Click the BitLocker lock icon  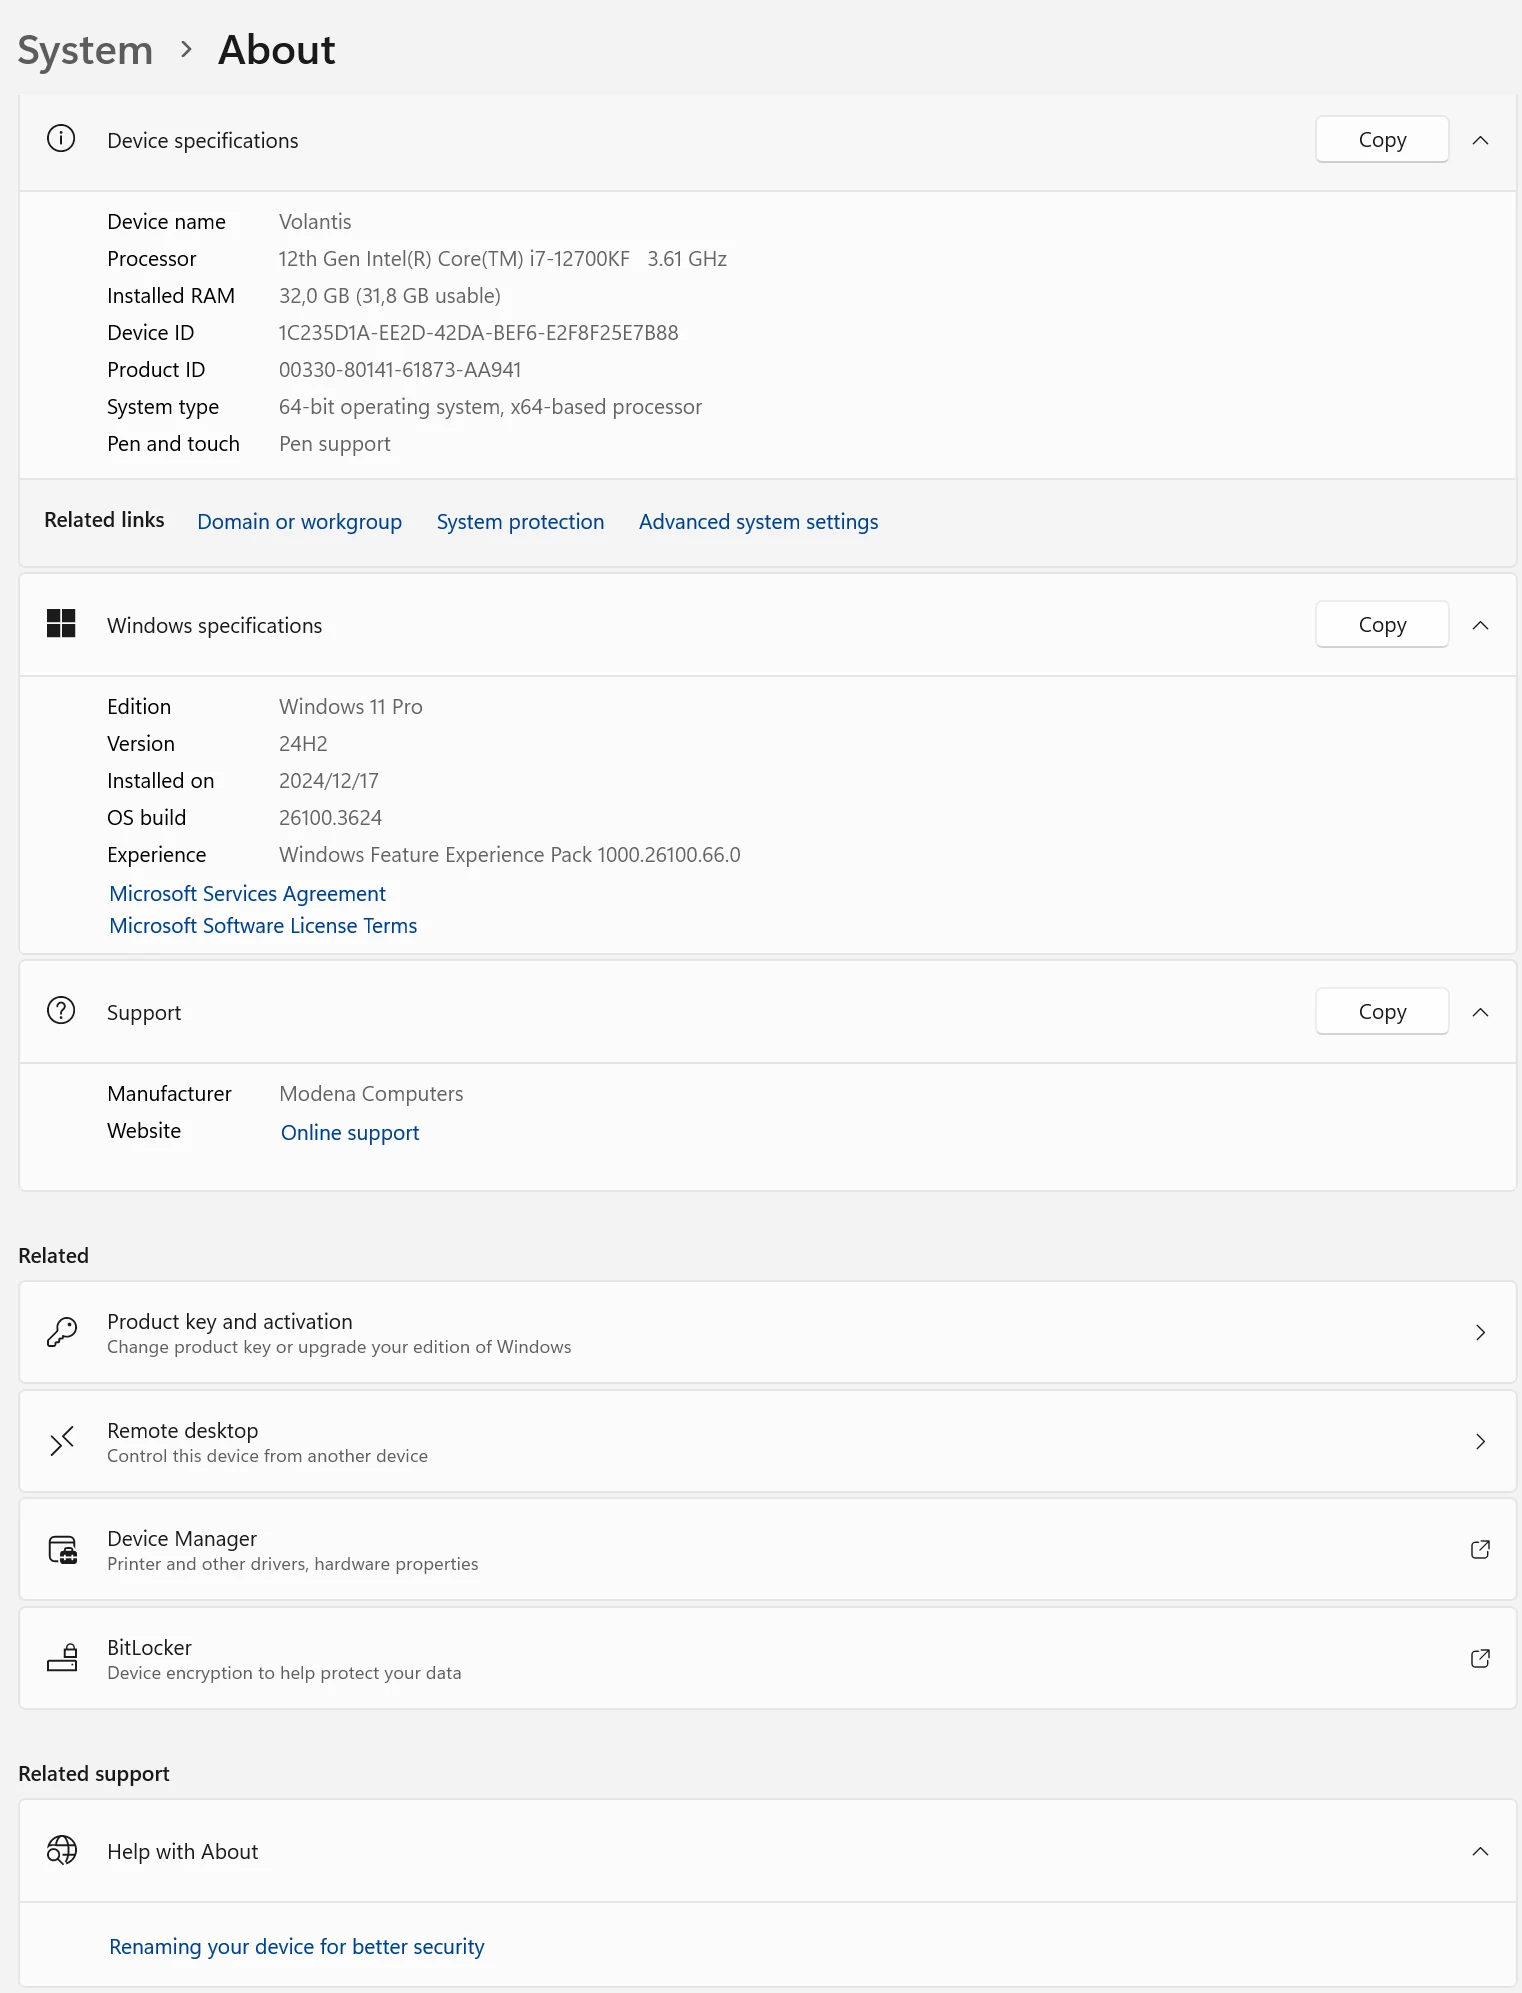point(63,1658)
